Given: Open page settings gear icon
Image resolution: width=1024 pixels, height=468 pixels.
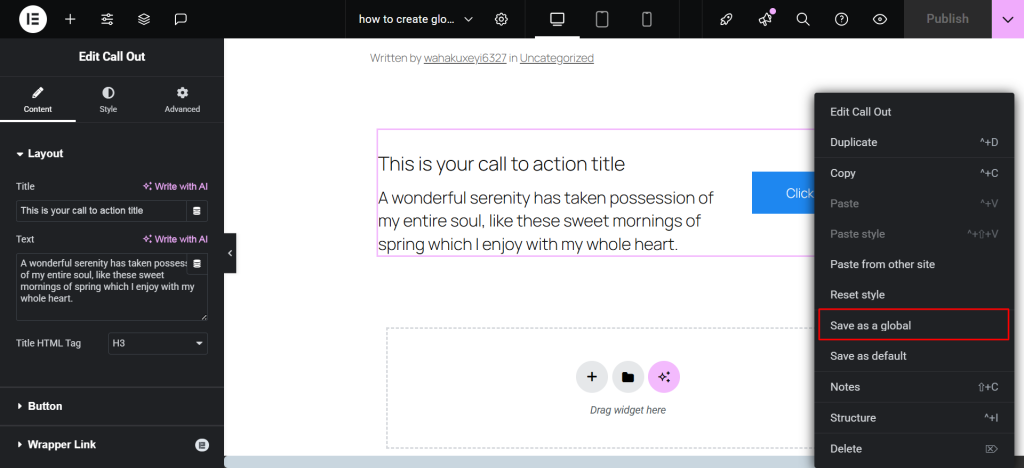Looking at the screenshot, I should click(501, 19).
